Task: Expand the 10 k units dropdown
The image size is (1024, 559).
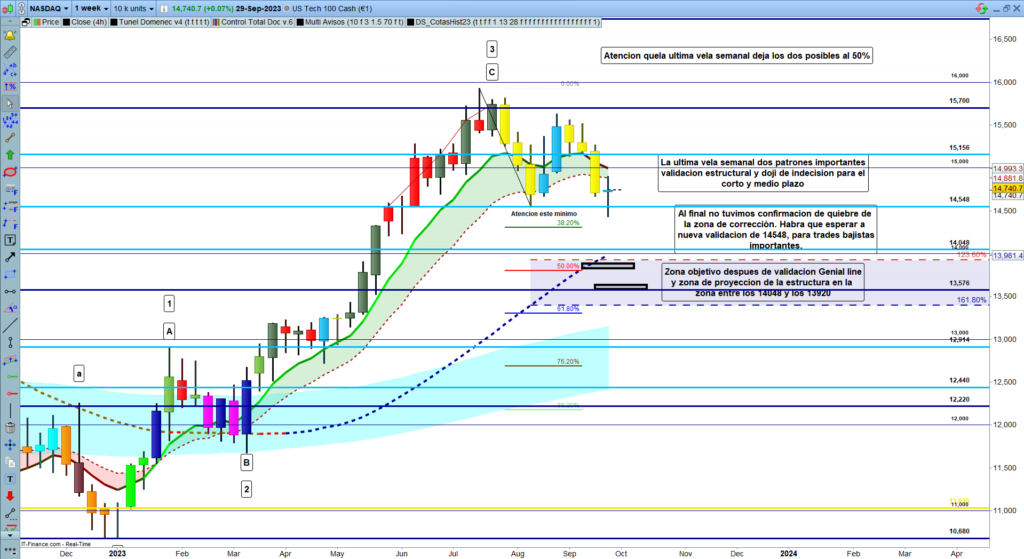Action: (x=137, y=7)
